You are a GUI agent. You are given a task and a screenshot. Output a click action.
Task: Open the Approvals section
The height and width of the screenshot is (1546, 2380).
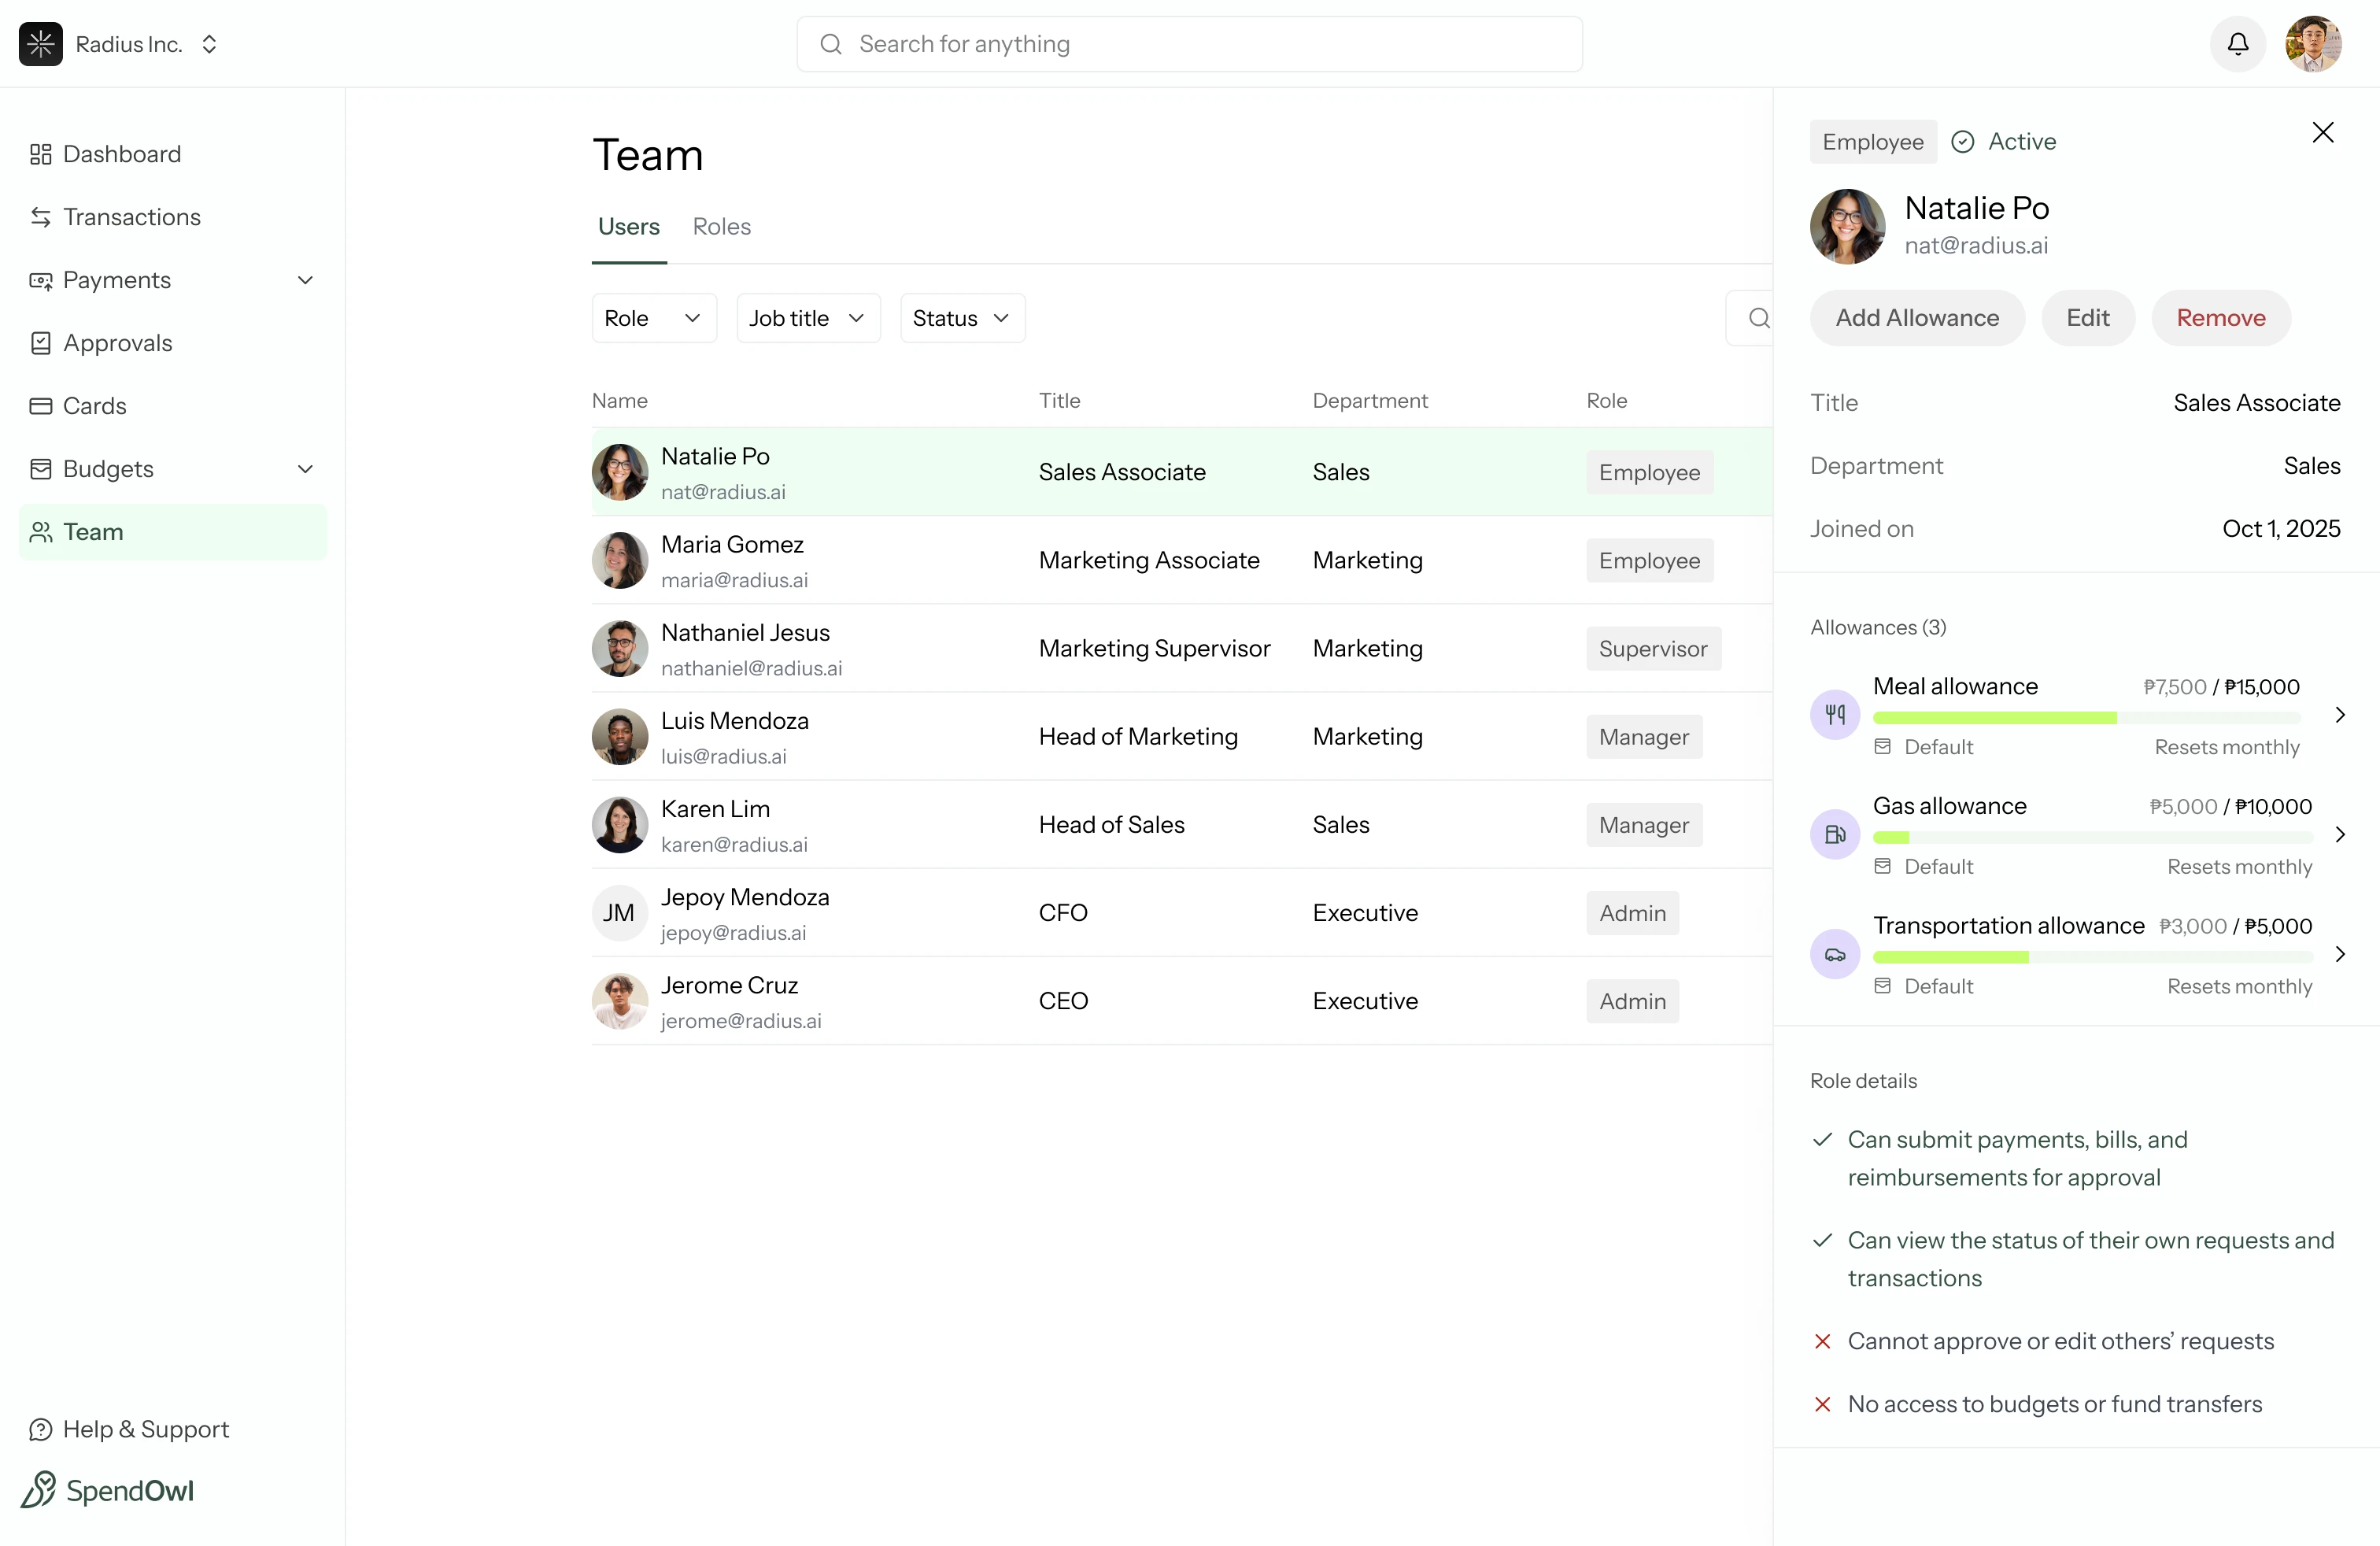116,342
